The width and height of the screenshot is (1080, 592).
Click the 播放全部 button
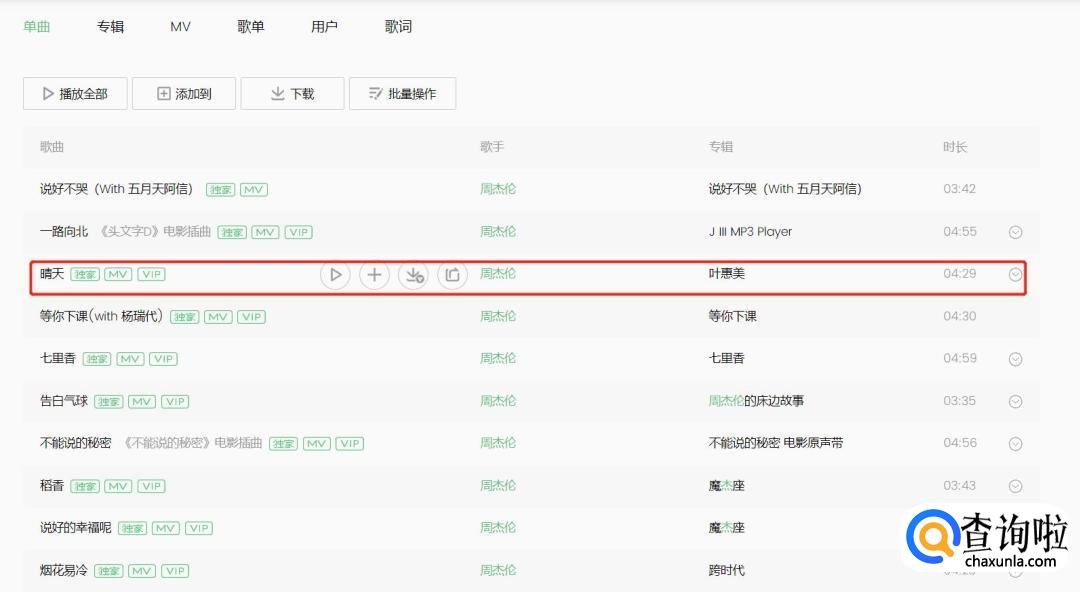[x=75, y=94]
